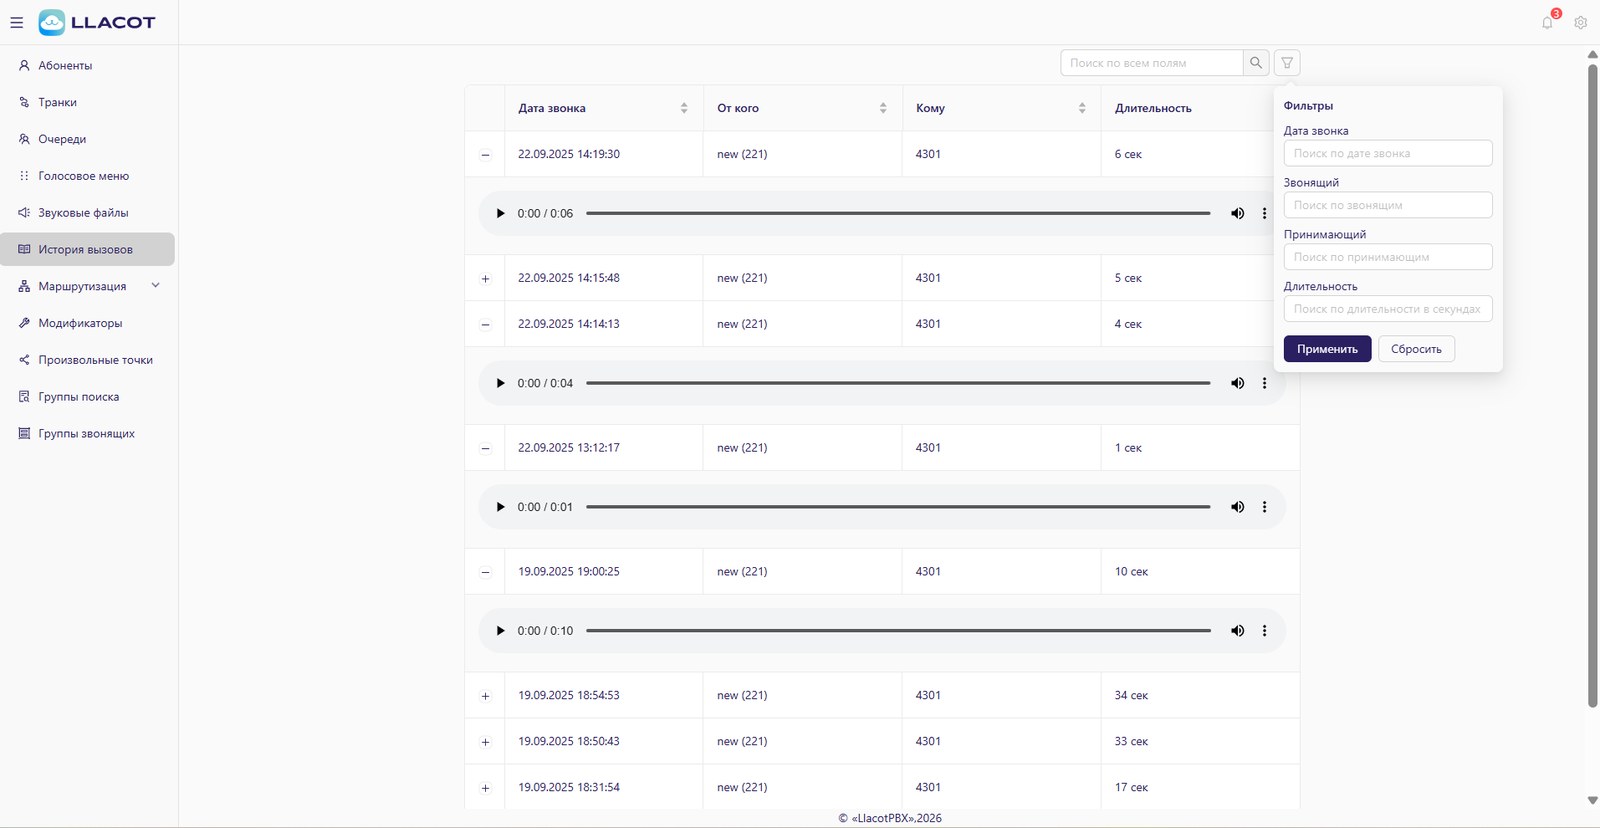1600x828 pixels.
Task: Mute audio of the 0:04 recording
Action: (x=1238, y=383)
